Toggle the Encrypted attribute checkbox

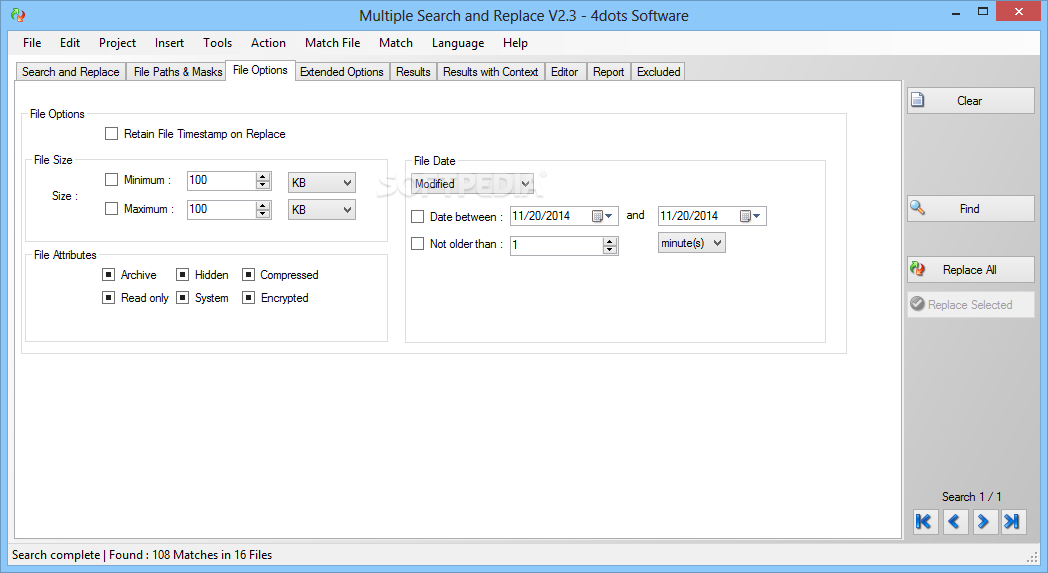pos(248,297)
